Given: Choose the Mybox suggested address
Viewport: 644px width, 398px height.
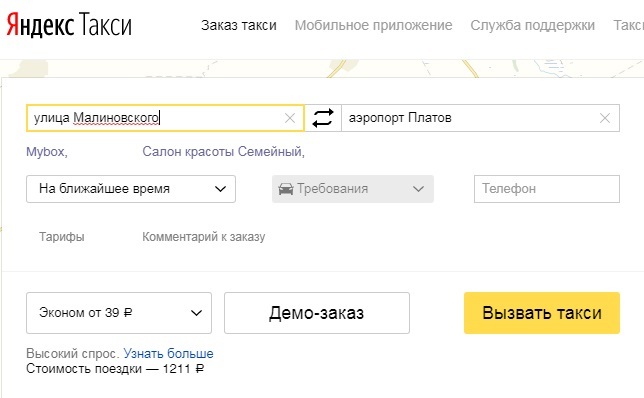Looking at the screenshot, I should click(47, 152).
